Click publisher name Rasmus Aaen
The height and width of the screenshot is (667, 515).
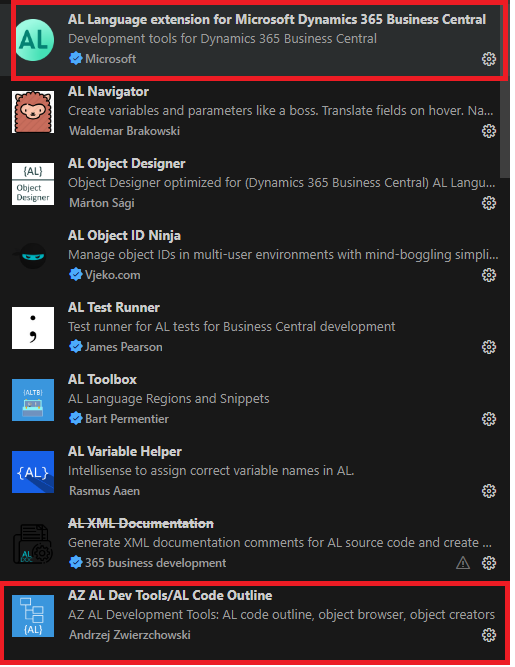pos(104,491)
